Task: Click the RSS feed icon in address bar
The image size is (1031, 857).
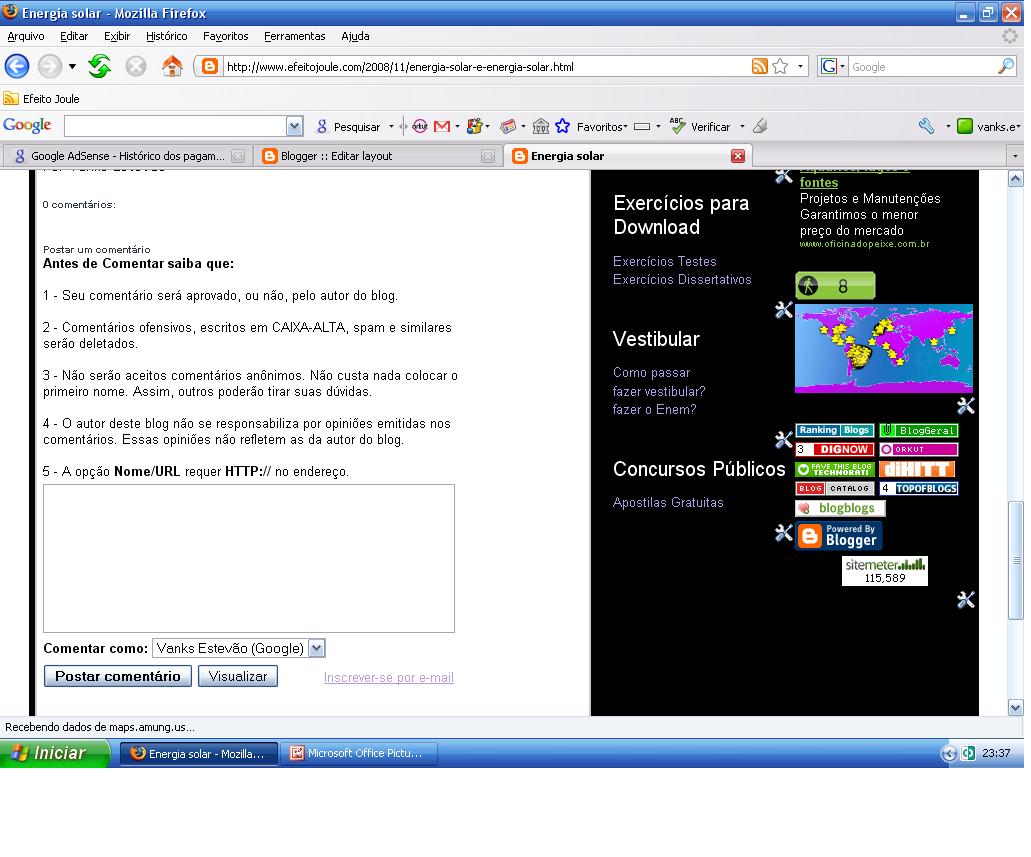Action: point(759,66)
